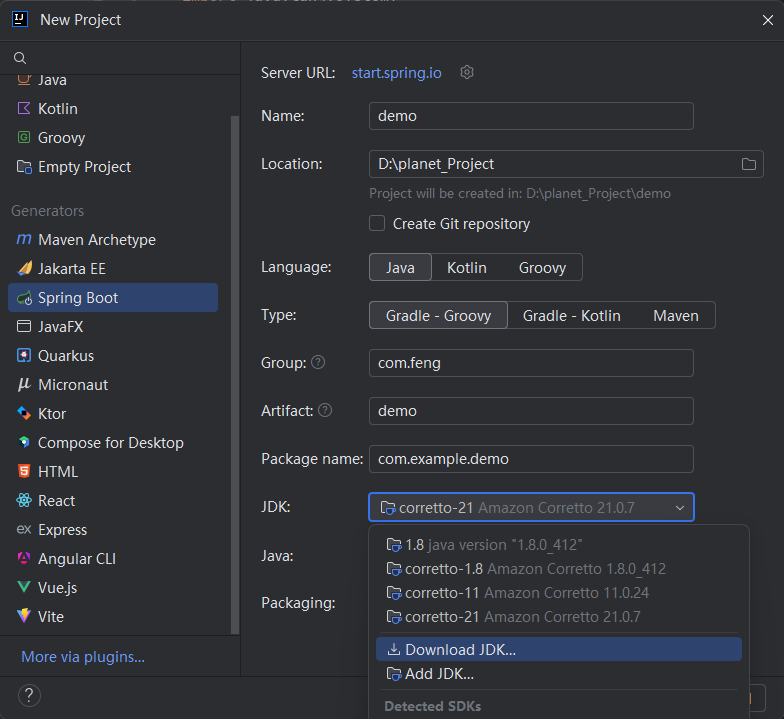Viewport: 784px width, 719px height.
Task: Open the help button at bottom
Action: [29, 696]
